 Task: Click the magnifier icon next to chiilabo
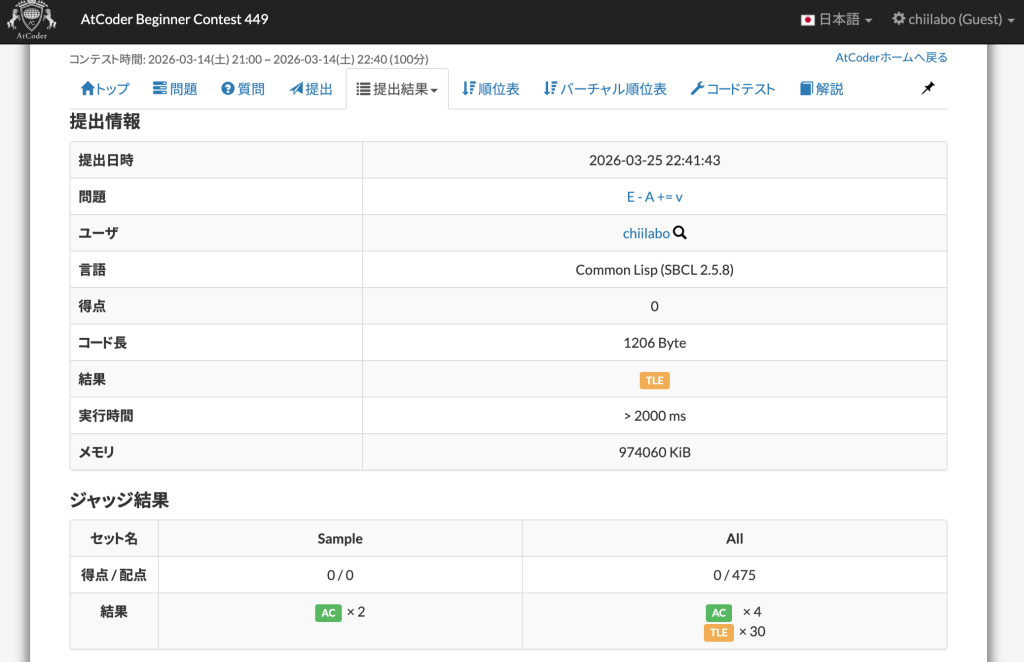click(680, 232)
